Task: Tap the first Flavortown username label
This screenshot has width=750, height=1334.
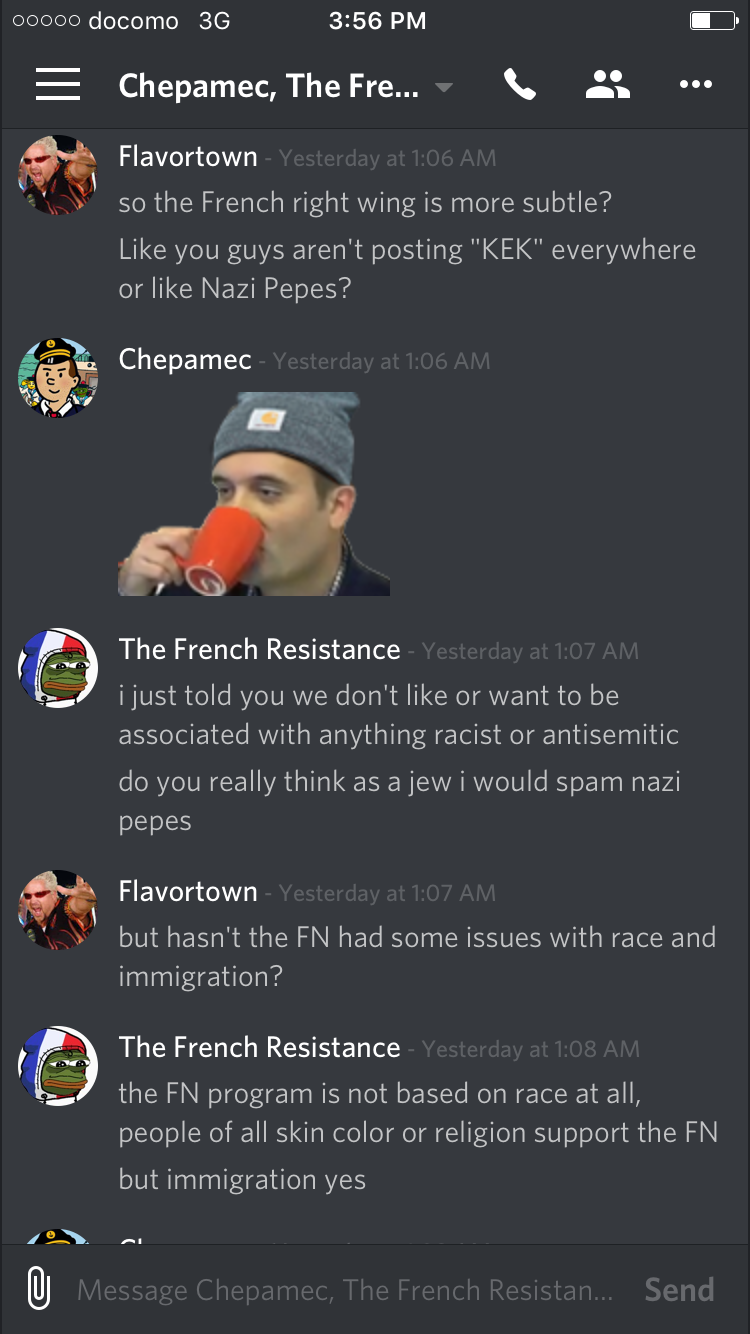Action: coord(188,157)
